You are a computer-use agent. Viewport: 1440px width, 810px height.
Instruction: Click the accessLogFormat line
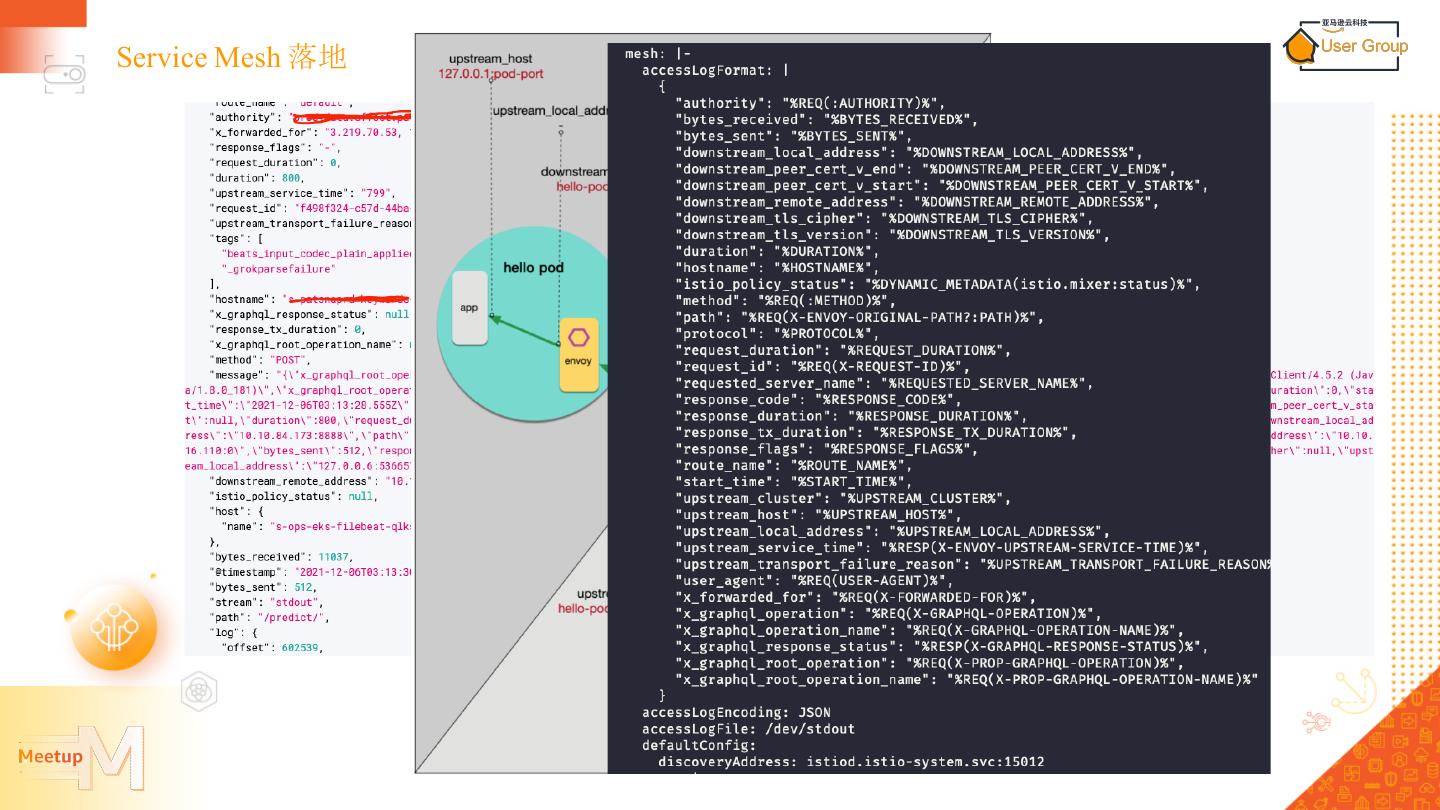click(x=715, y=70)
